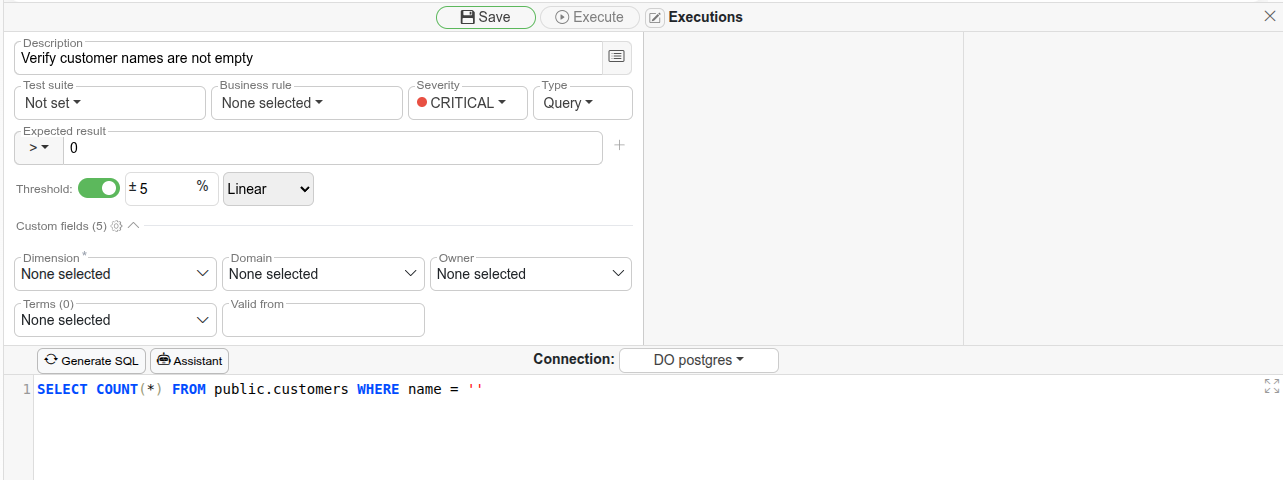Open the Linear threshold mode selector

268,188
